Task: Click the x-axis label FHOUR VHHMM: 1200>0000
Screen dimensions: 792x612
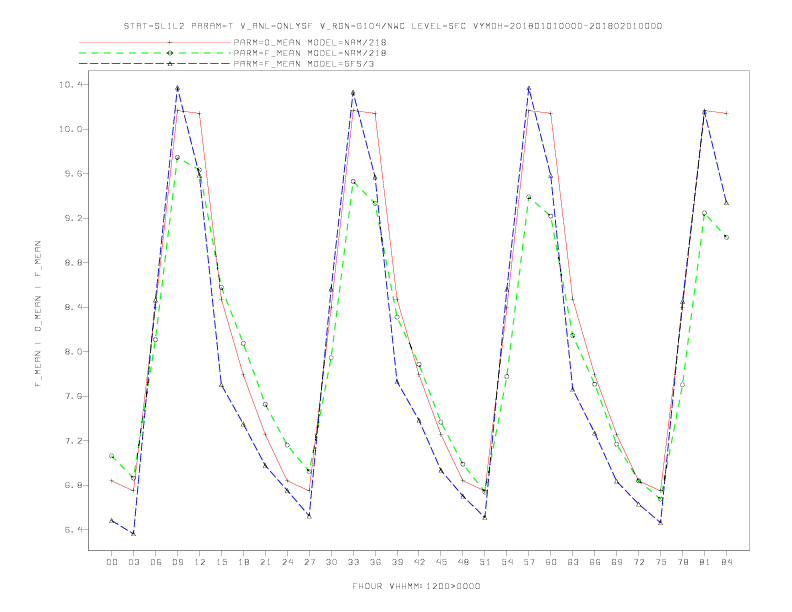Action: (416, 586)
